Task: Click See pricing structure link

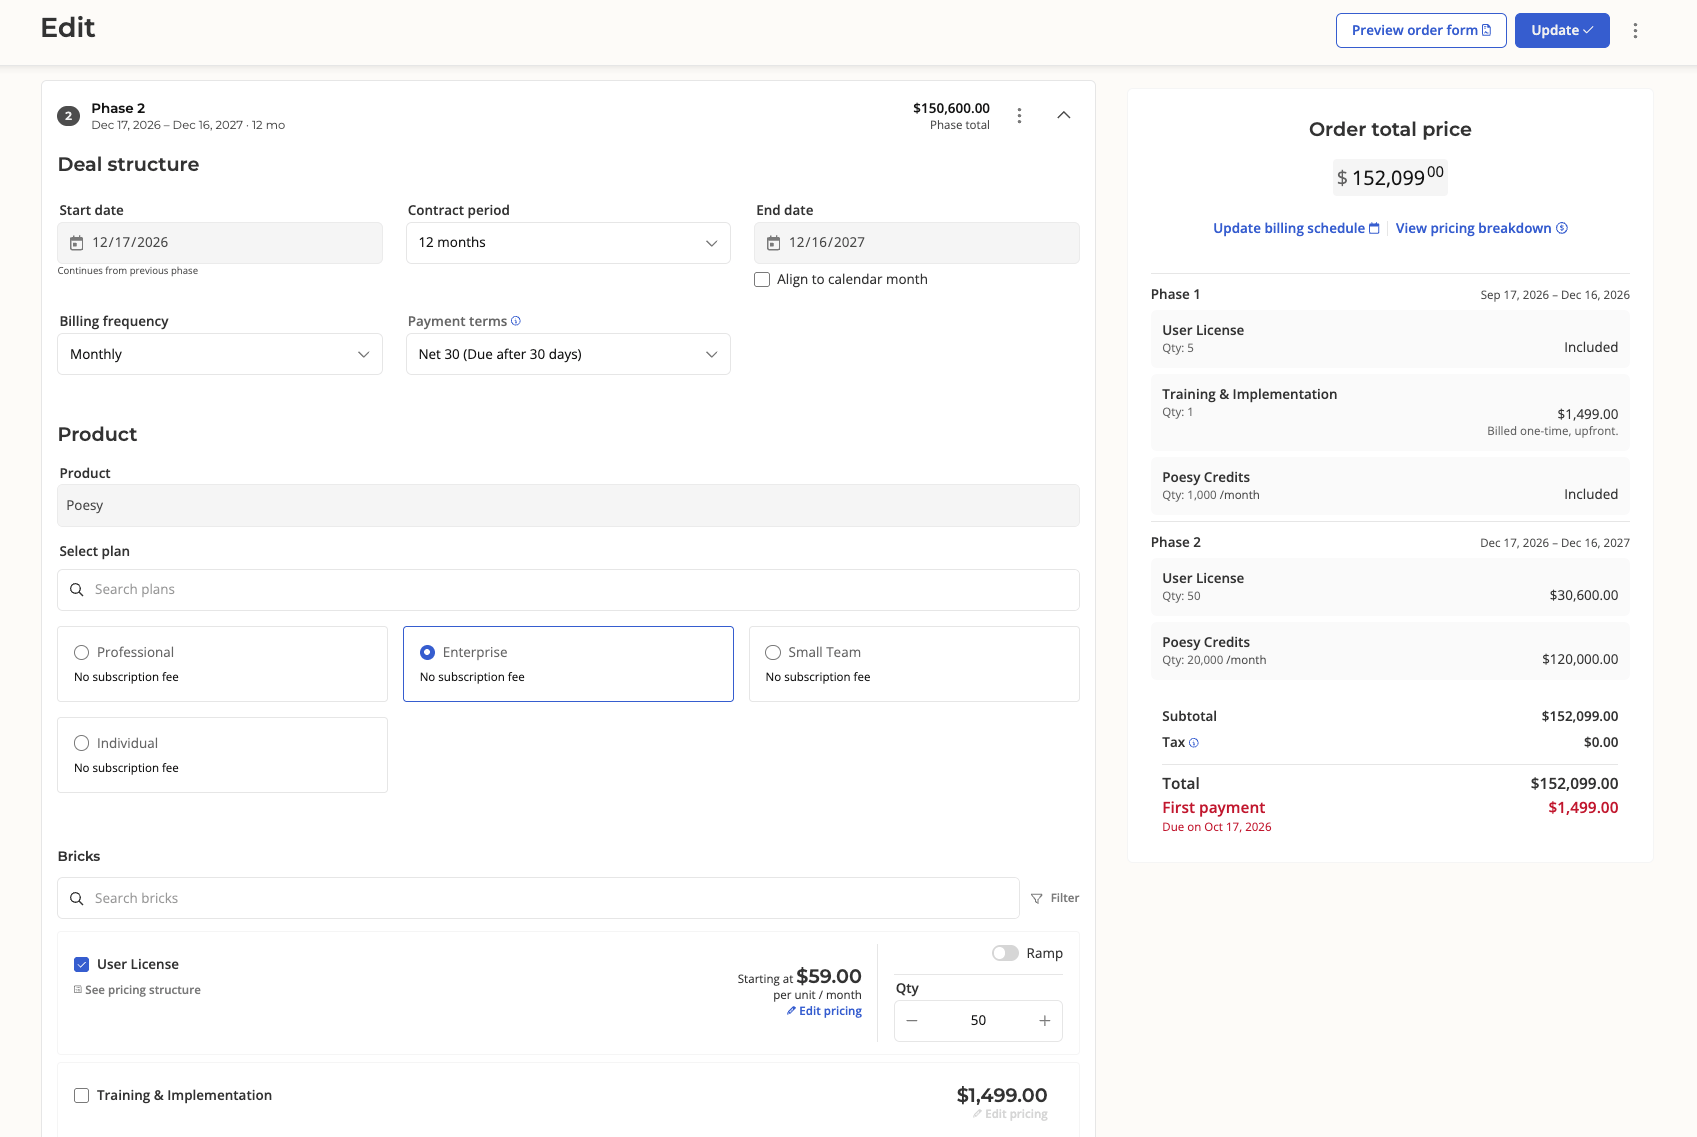Action: 137,990
